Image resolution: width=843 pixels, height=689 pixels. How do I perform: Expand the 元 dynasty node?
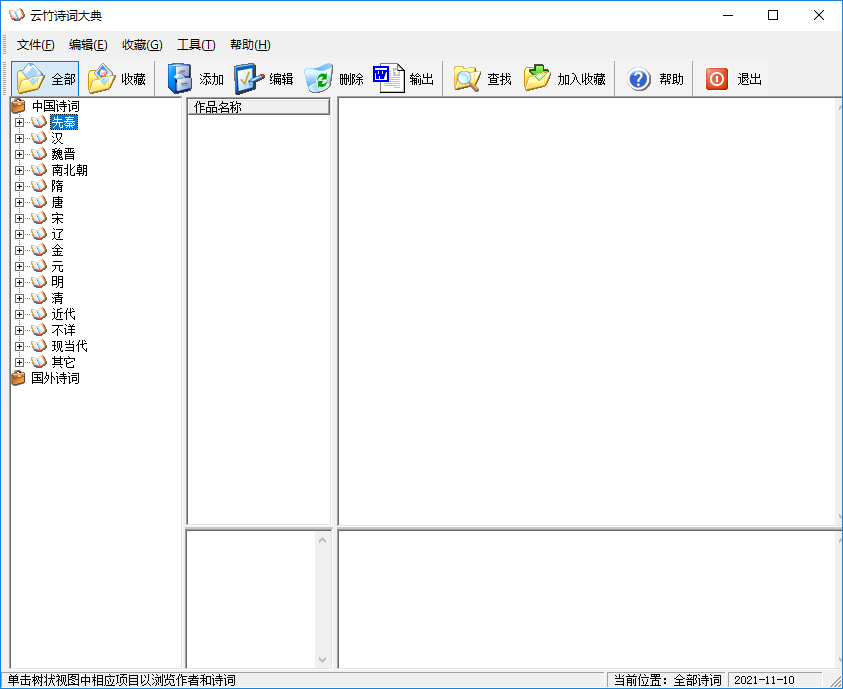(19, 267)
